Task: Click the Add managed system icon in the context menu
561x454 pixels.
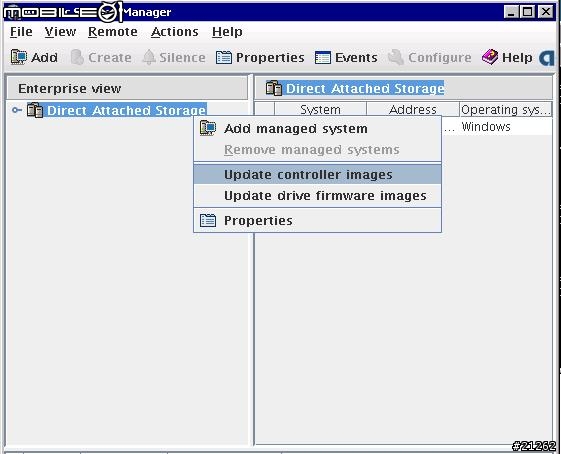Action: tap(208, 128)
